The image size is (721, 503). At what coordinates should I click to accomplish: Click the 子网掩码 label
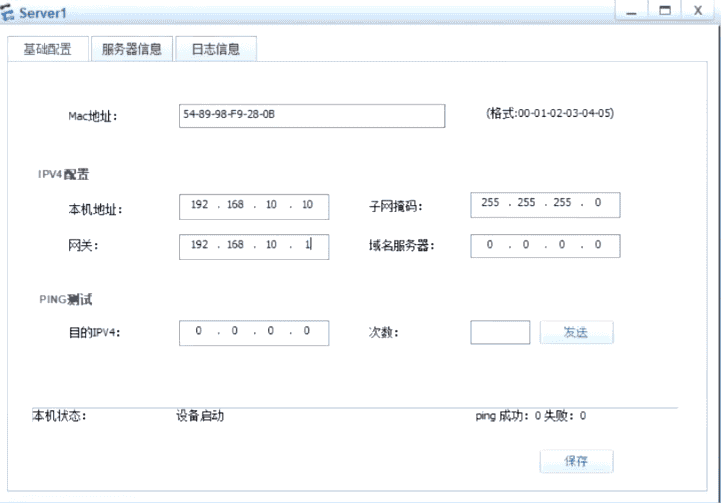pyautogui.click(x=395, y=206)
